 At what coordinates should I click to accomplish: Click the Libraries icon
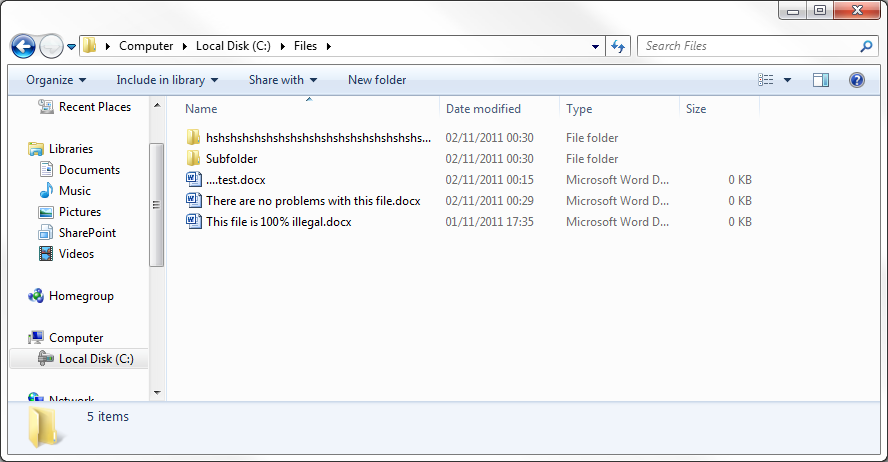[x=36, y=149]
